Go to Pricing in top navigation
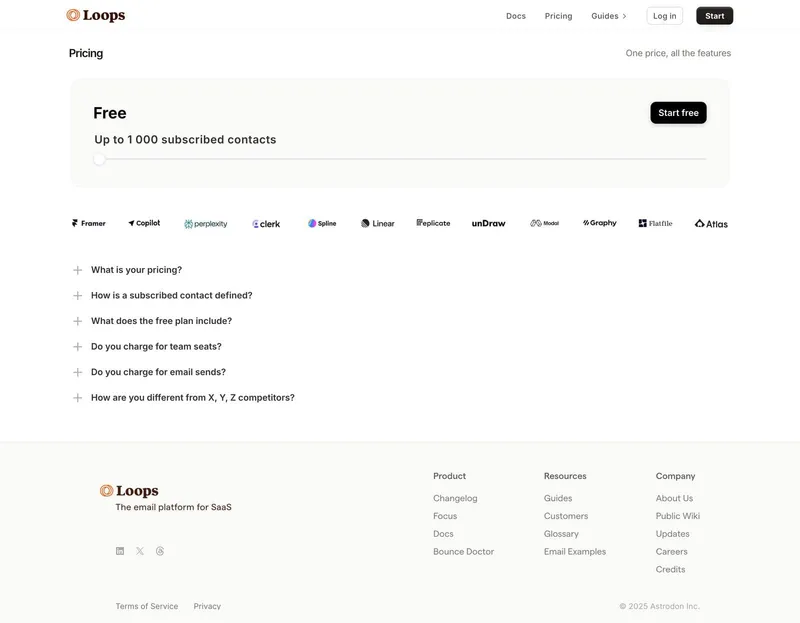Screen dimensions: 800x623 [558, 16]
